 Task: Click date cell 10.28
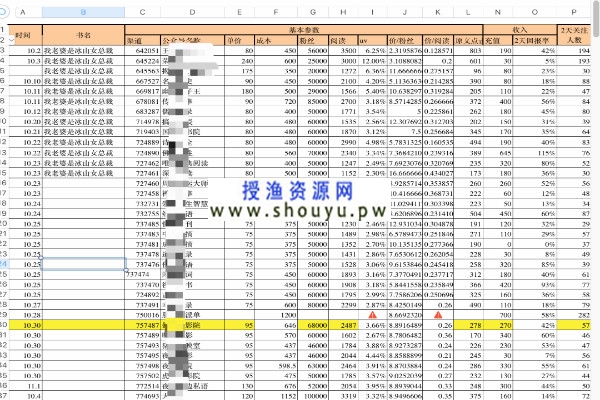[x=26, y=315]
